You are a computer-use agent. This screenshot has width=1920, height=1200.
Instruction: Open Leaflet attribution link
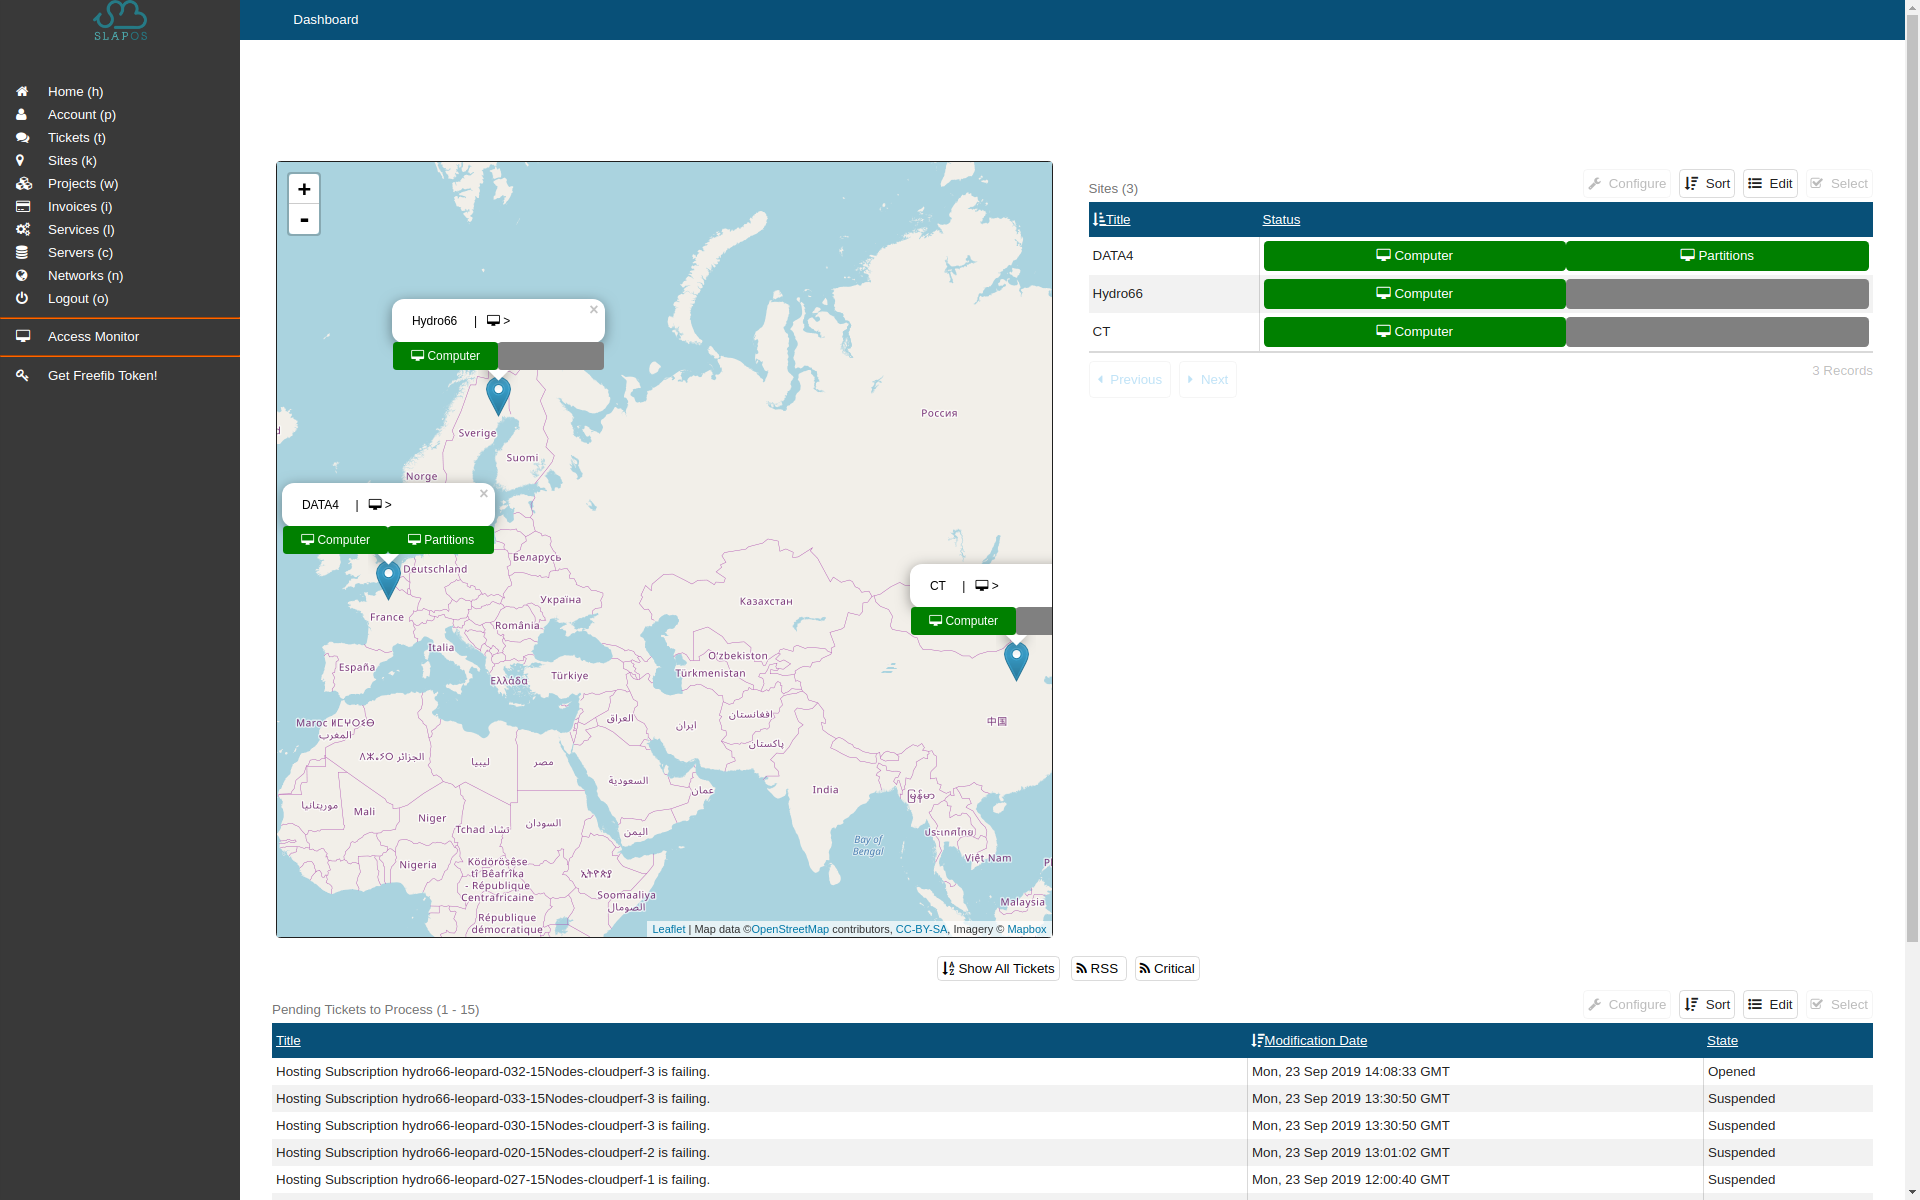tap(668, 929)
